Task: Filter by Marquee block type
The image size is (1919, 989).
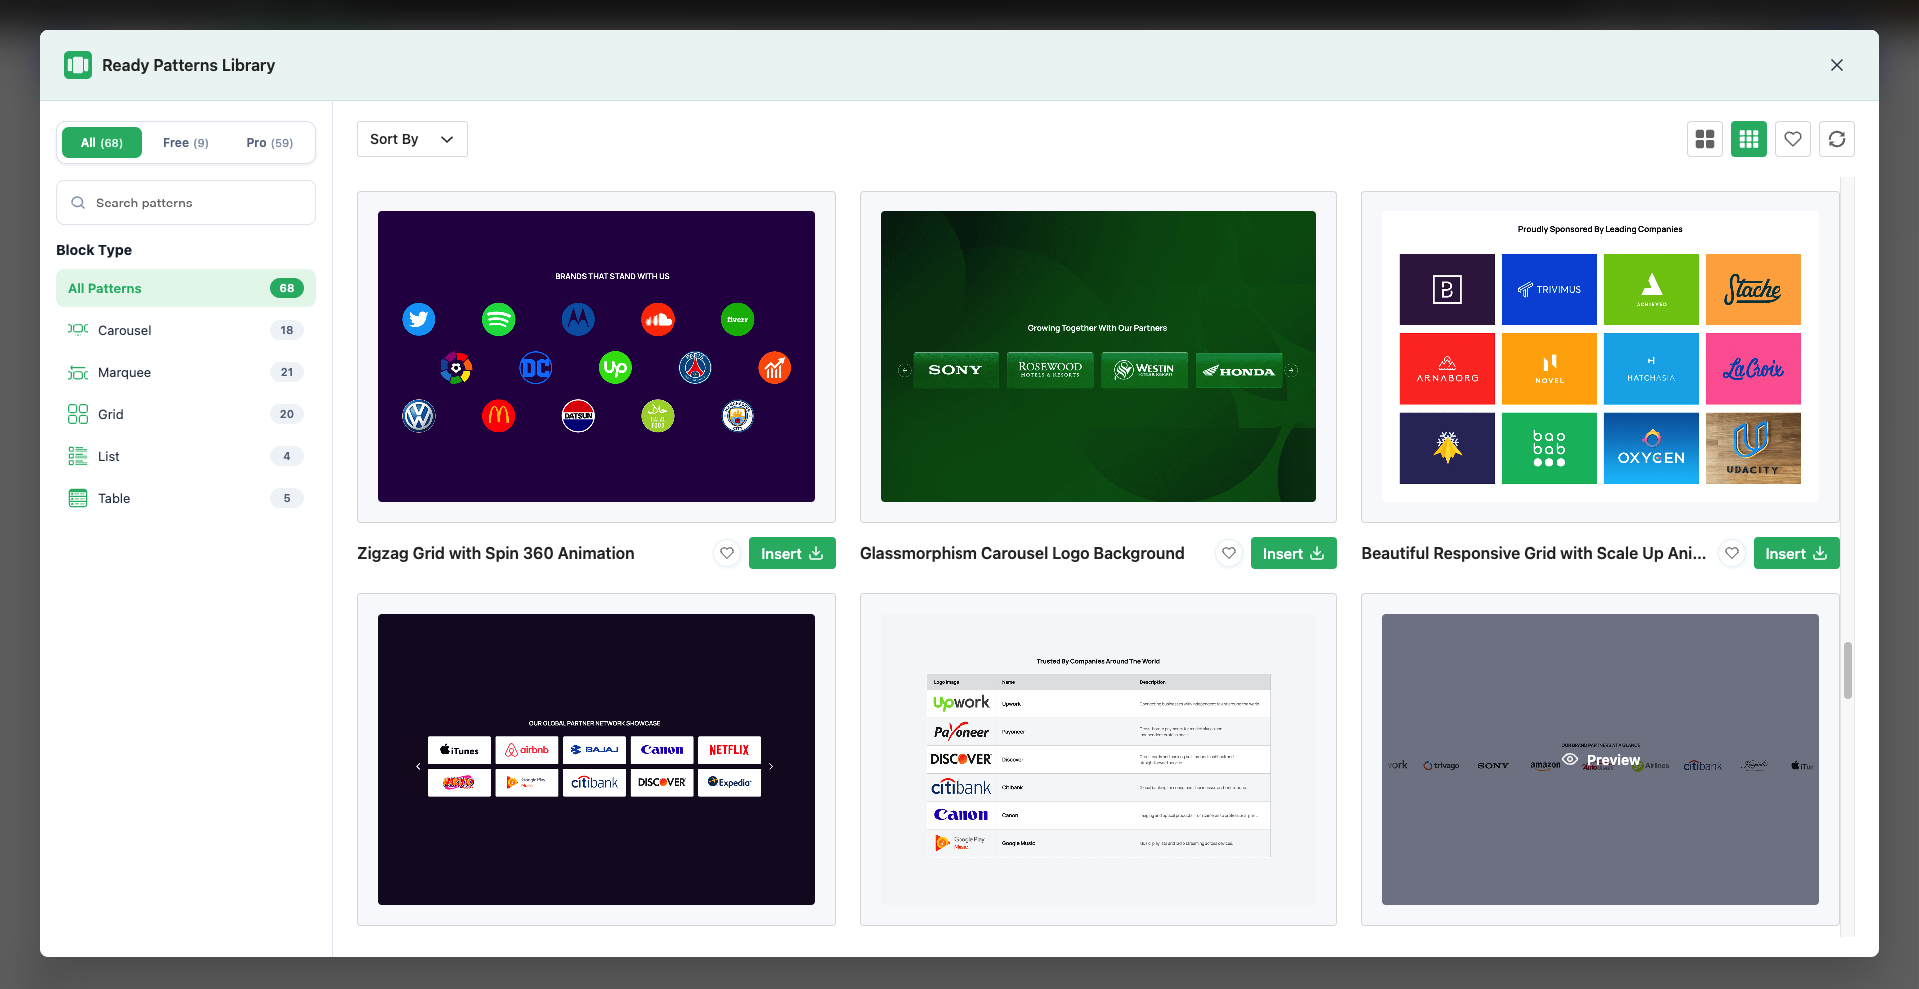Action: point(186,372)
